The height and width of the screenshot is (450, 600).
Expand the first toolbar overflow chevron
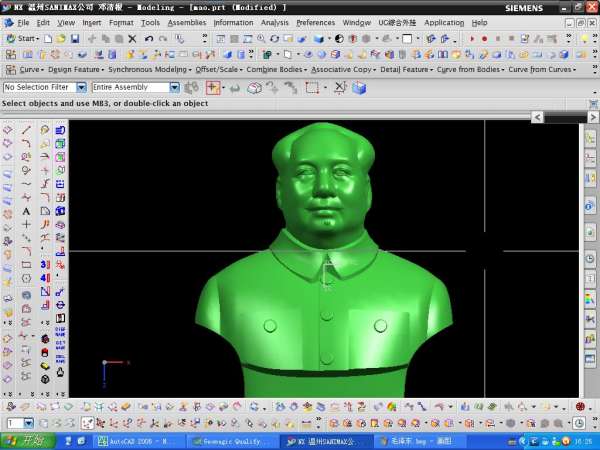pyautogui.click(x=205, y=38)
